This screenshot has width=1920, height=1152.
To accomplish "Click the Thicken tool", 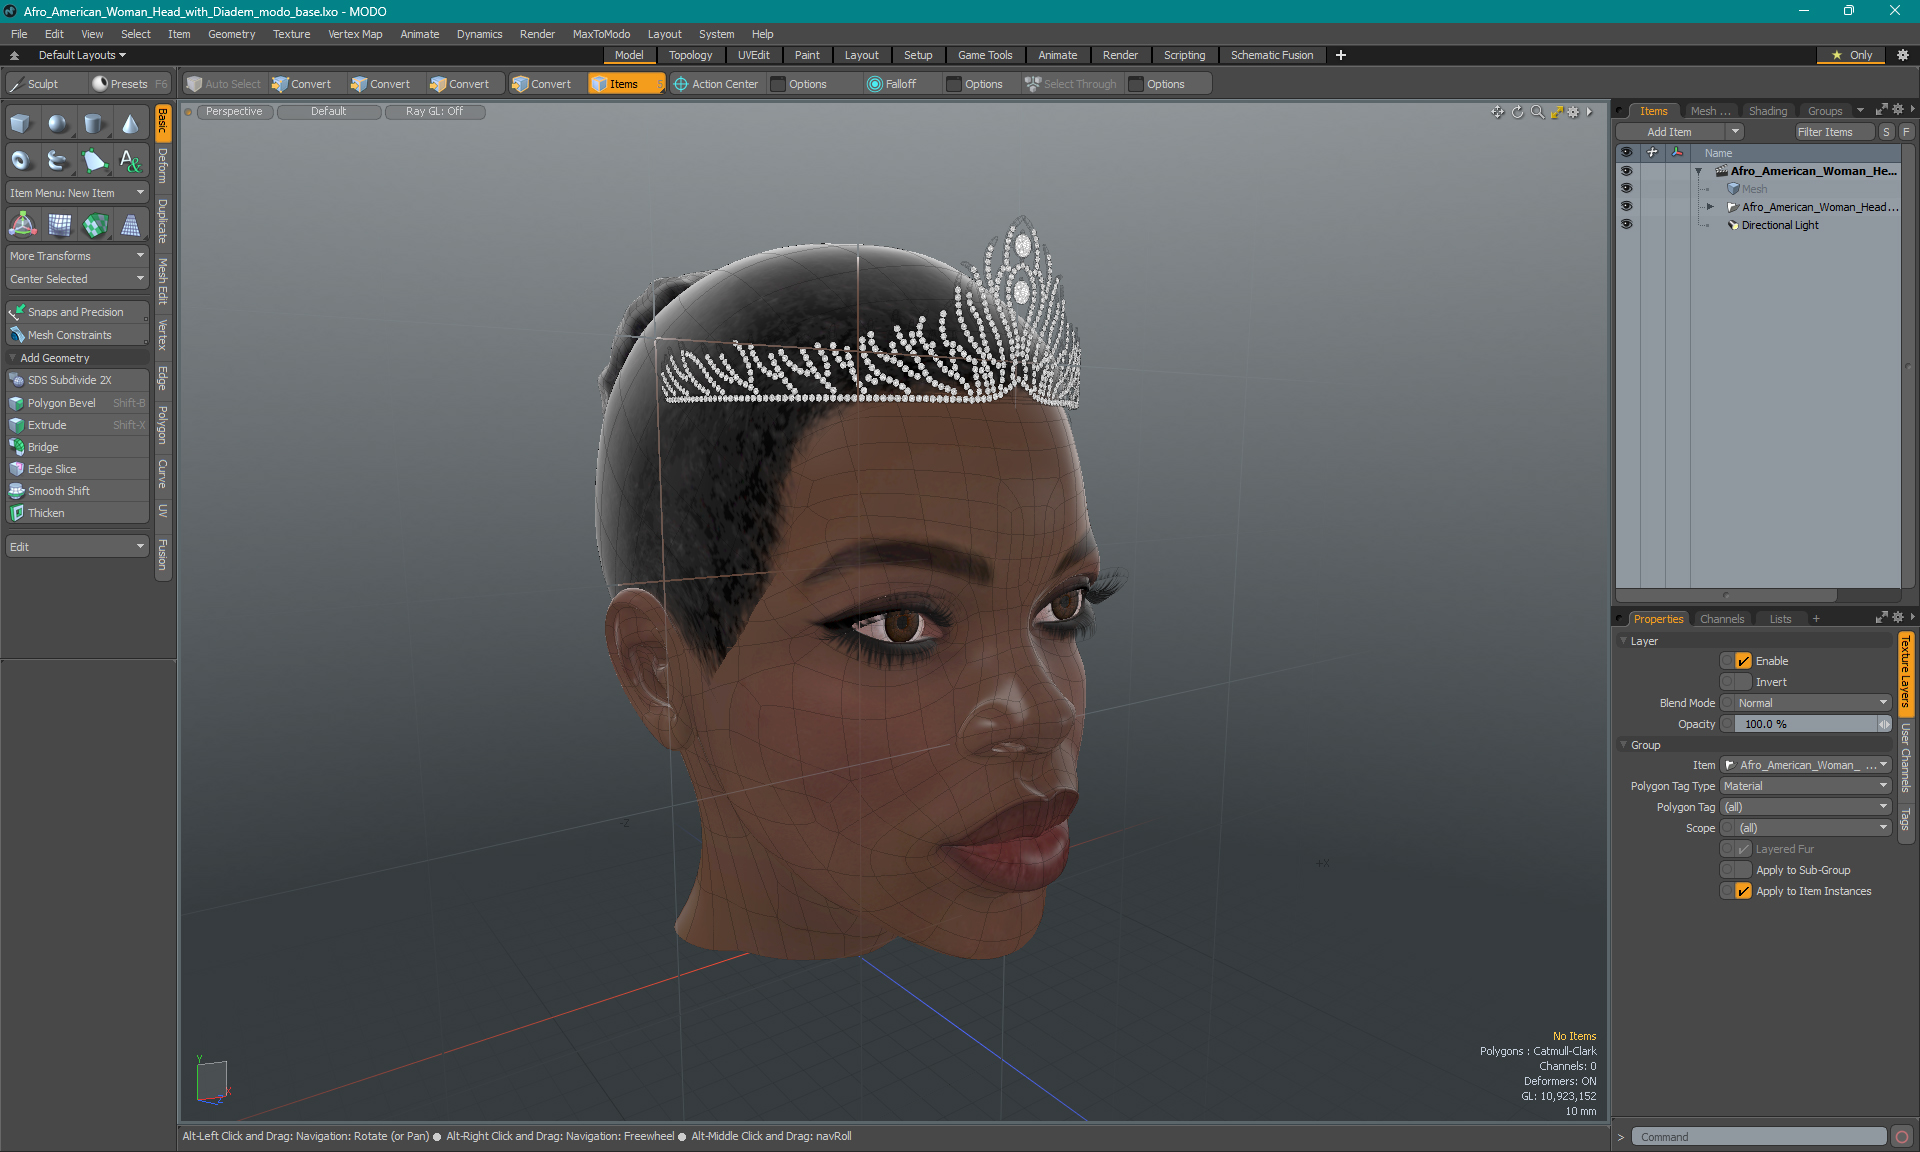I will (77, 513).
